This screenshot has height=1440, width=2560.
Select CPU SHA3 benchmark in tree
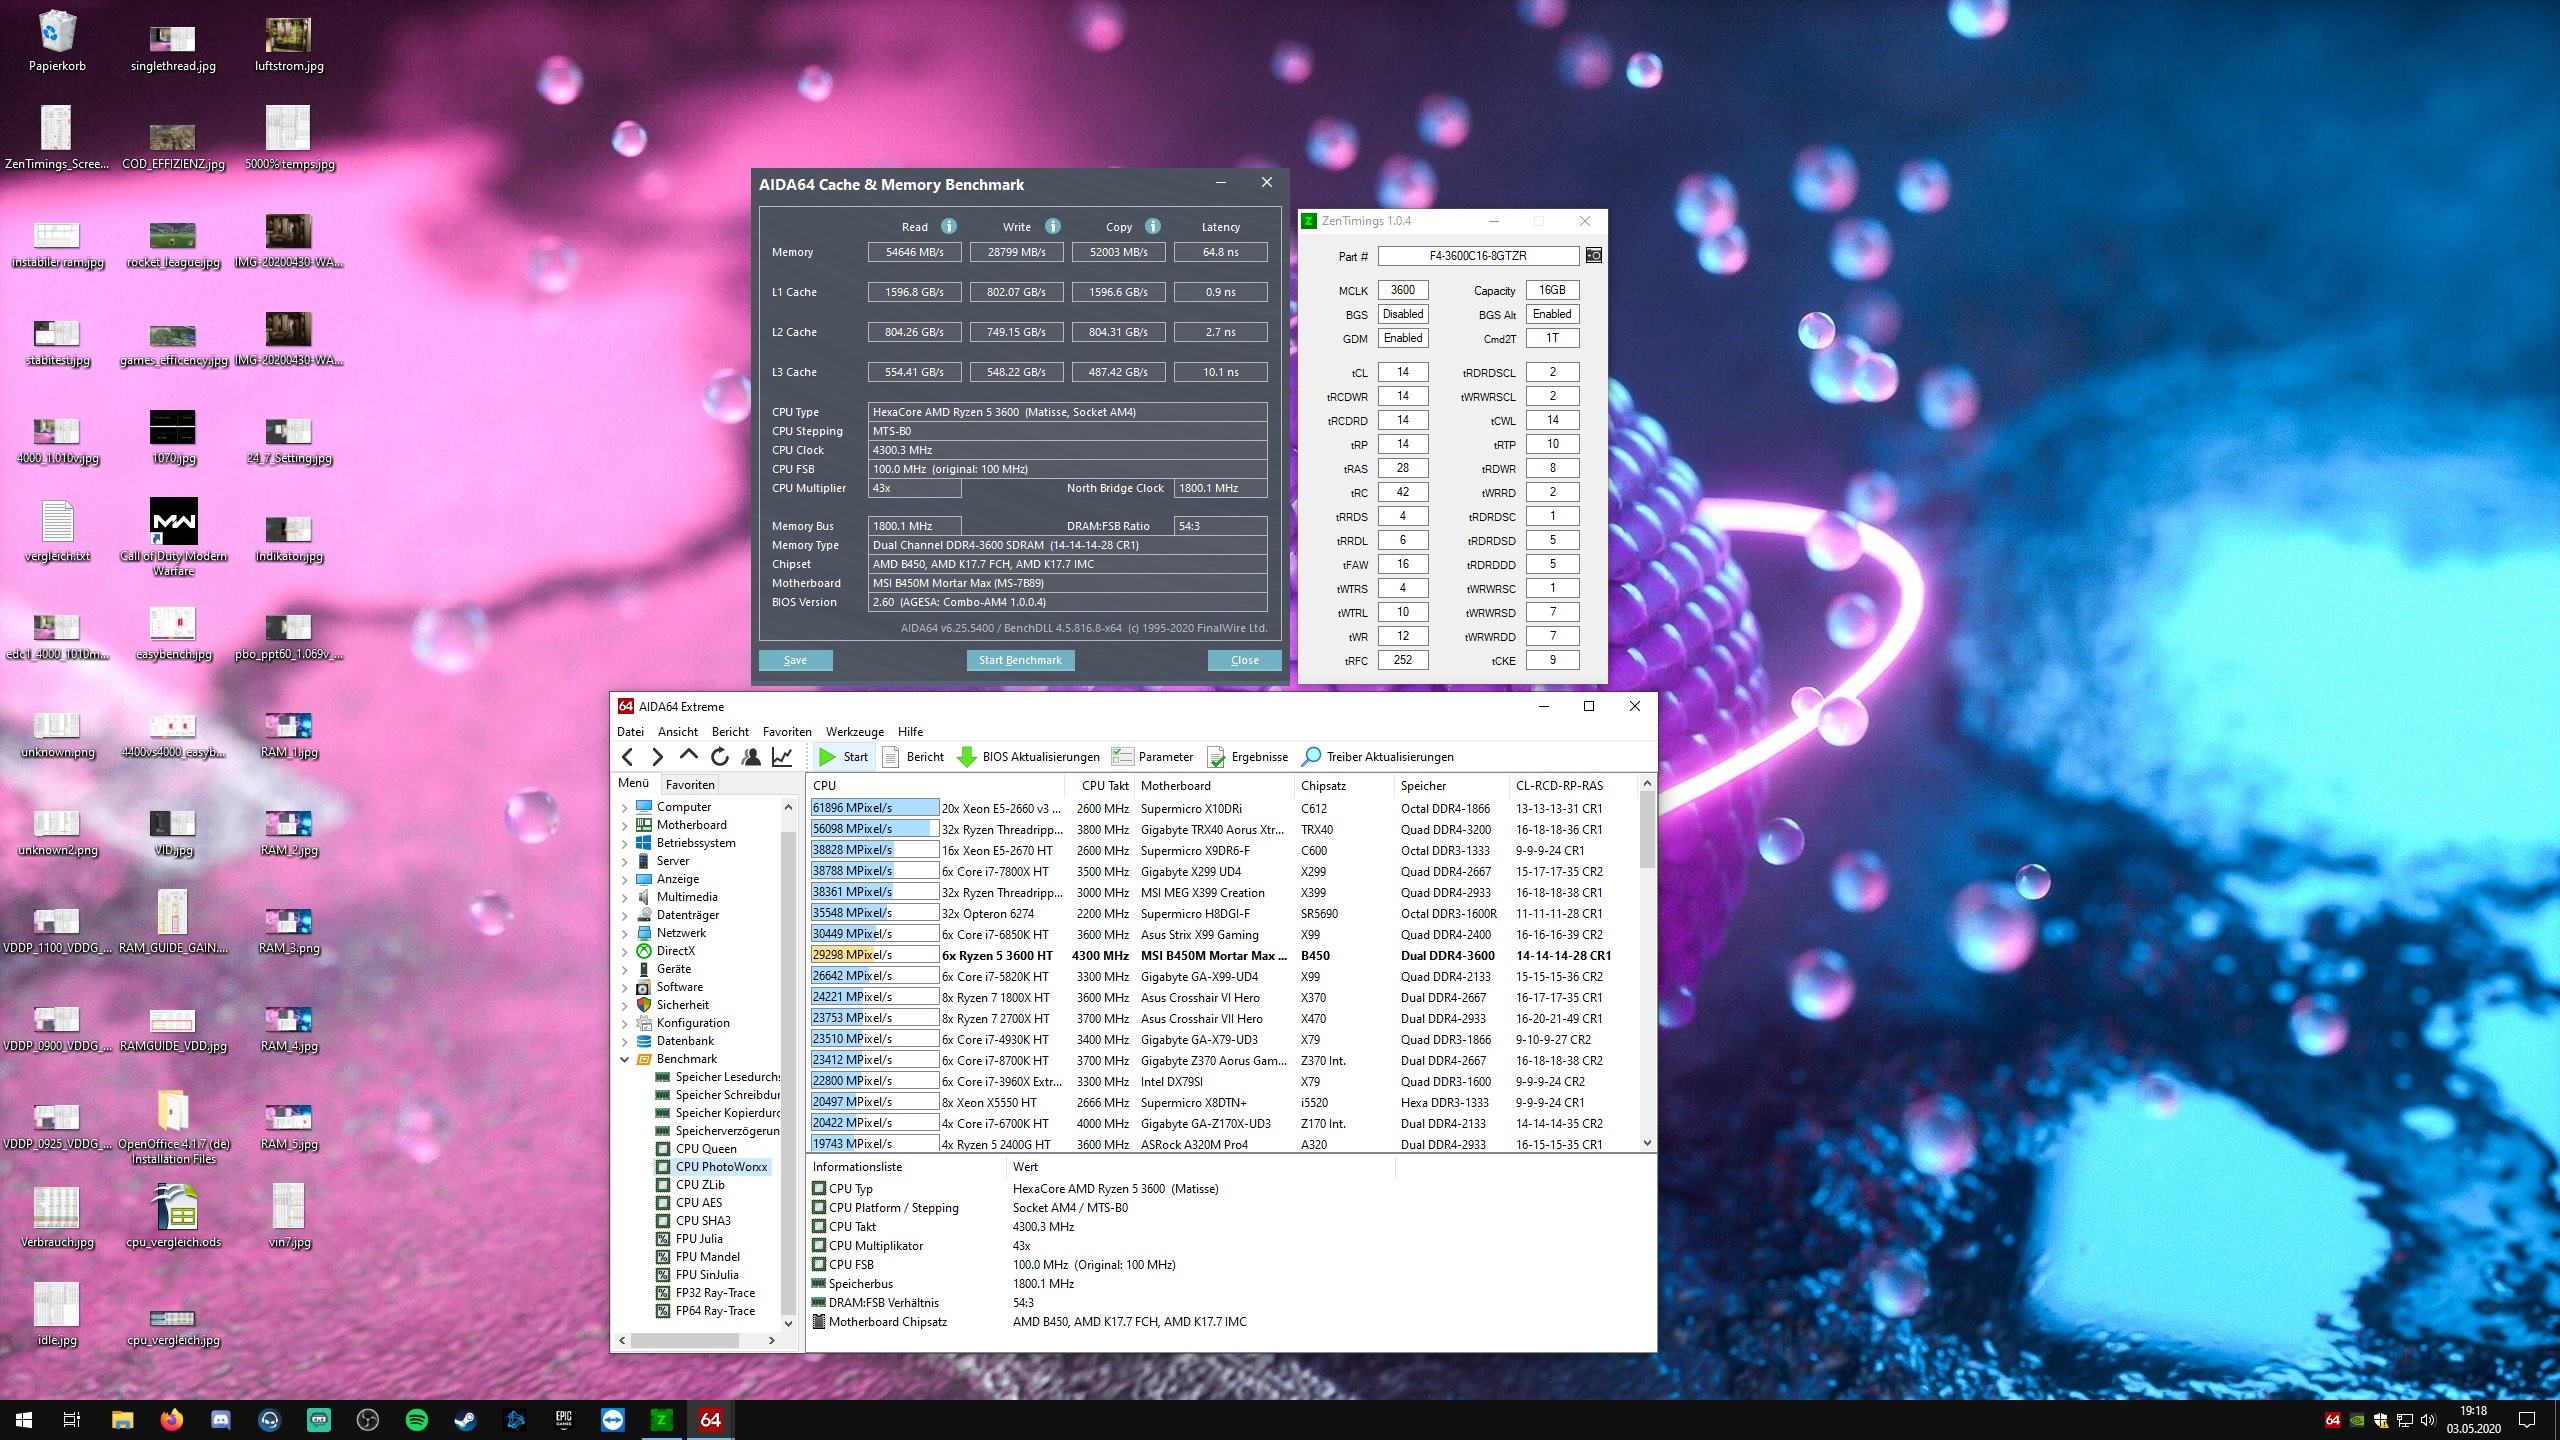coord(703,1221)
